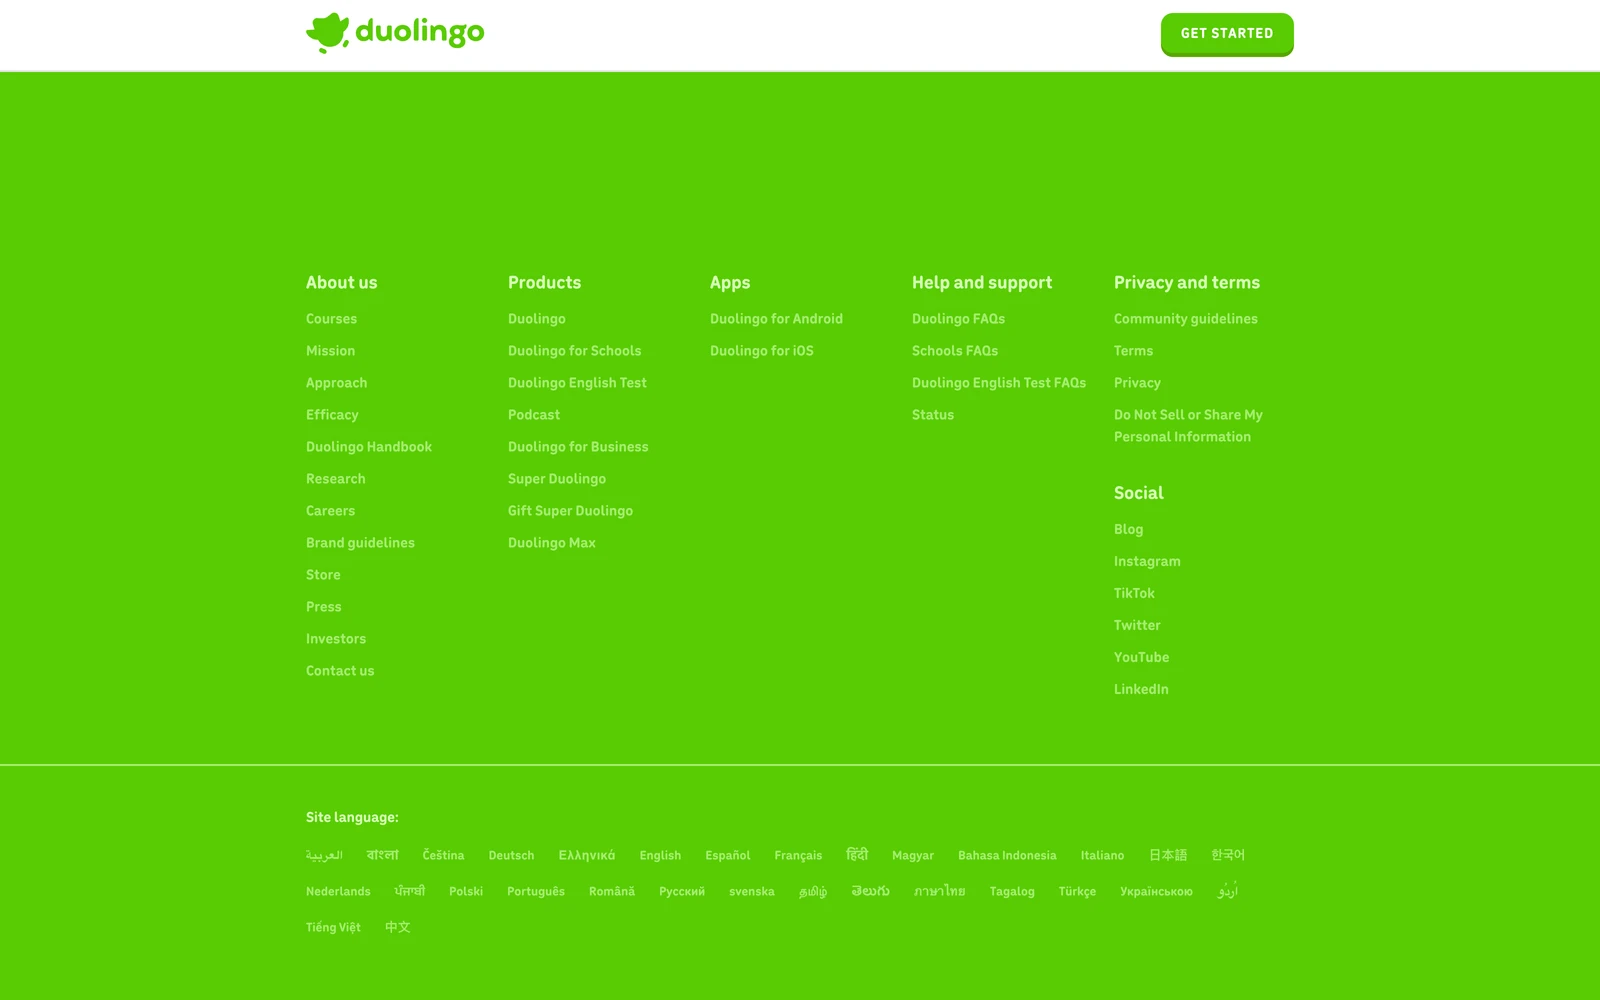
Task: Open Duolingo for Android link
Action: pyautogui.click(x=776, y=319)
